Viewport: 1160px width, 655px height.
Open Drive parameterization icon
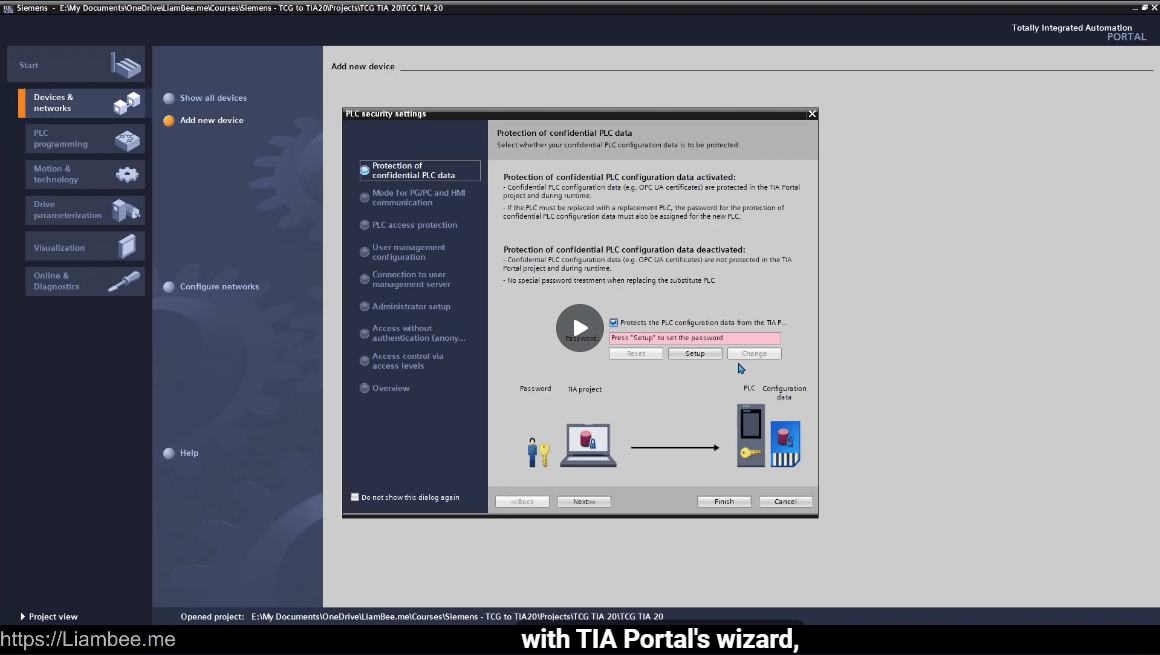click(x=126, y=210)
